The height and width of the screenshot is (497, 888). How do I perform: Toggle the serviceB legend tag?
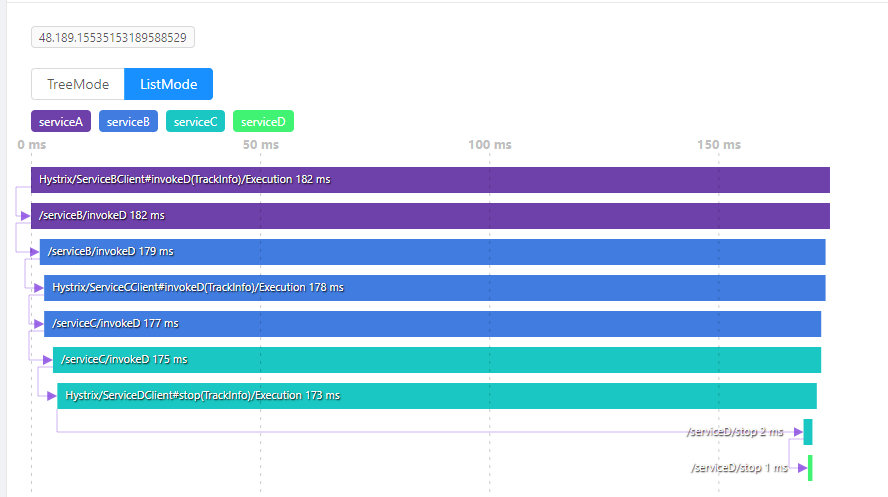(x=128, y=122)
